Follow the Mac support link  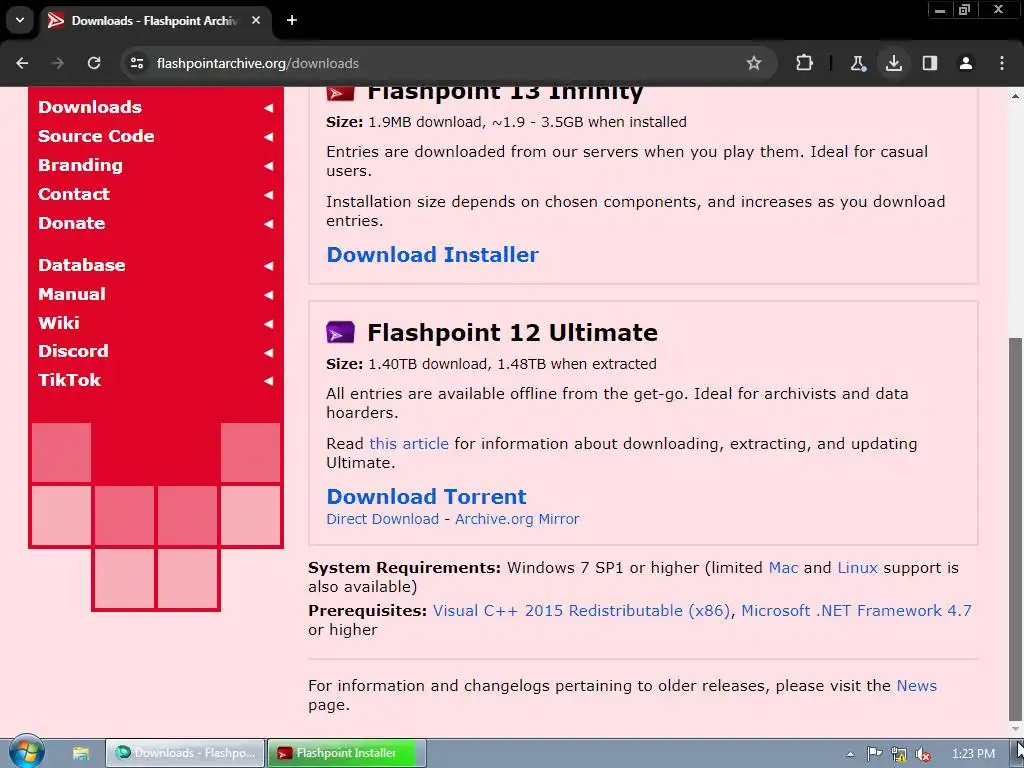click(783, 568)
